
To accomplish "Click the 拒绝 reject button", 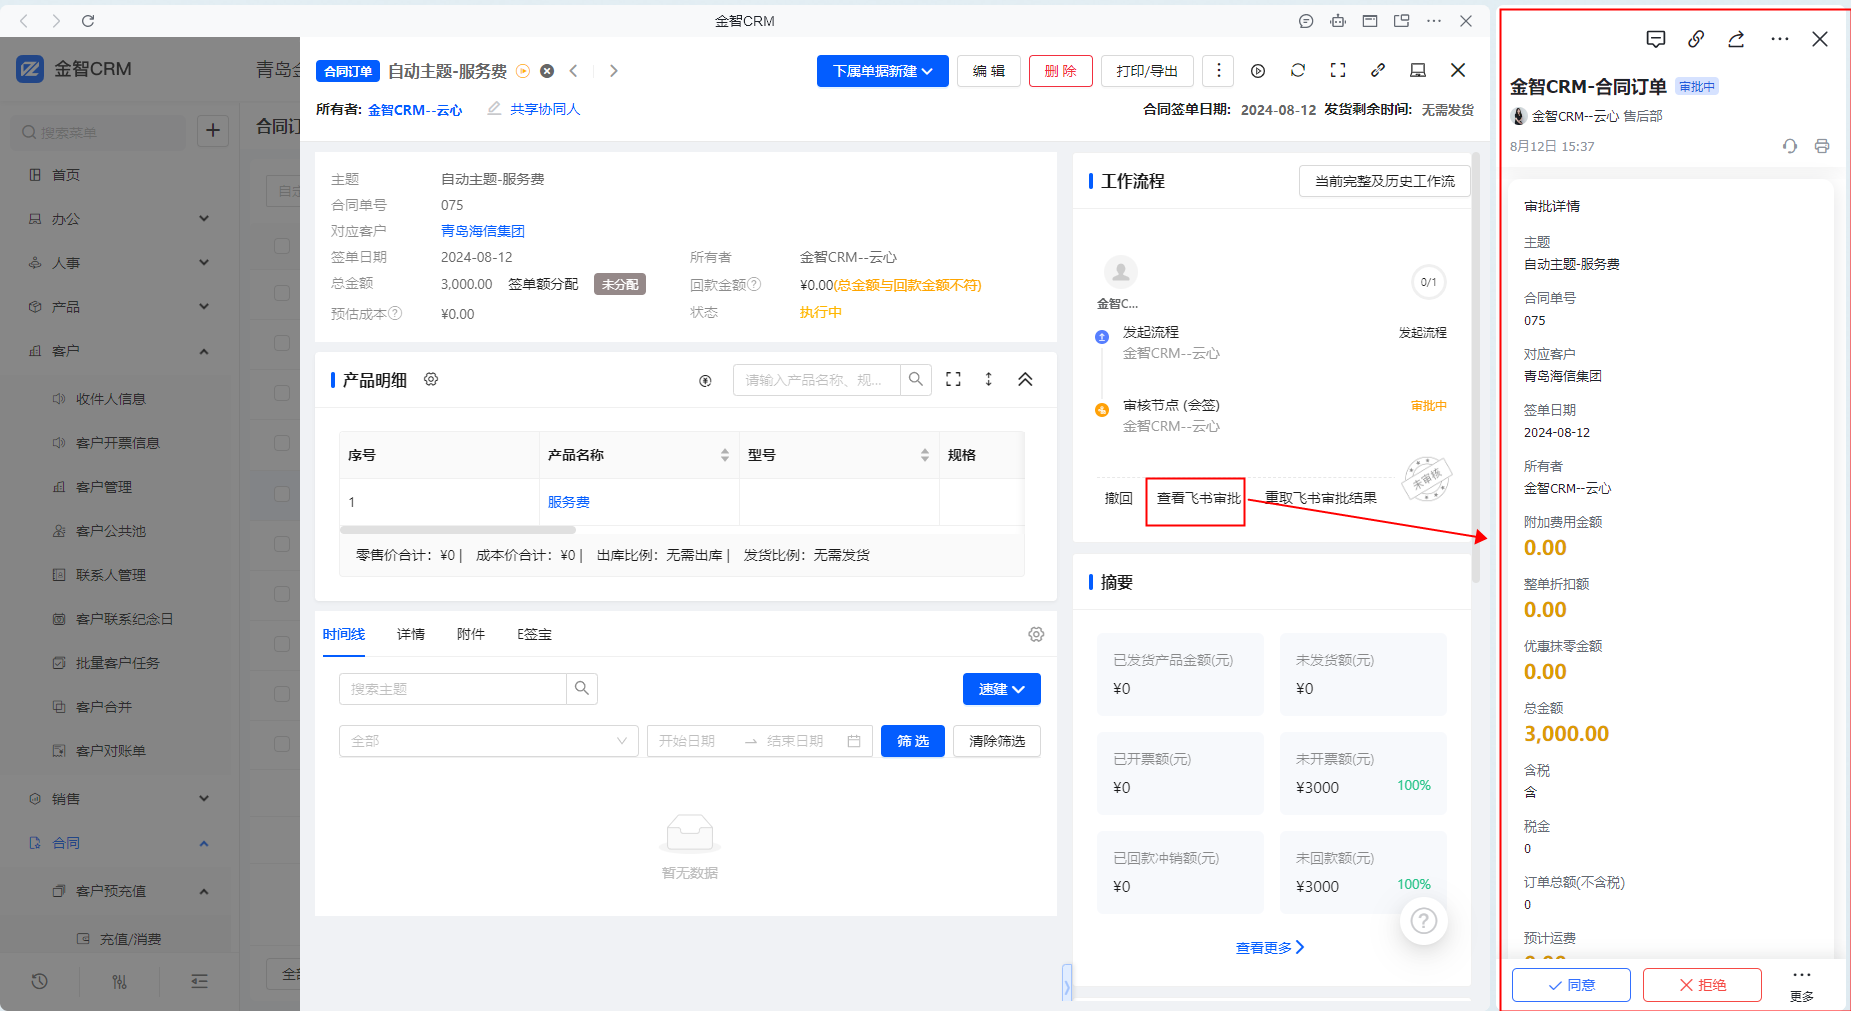I will point(1701,985).
